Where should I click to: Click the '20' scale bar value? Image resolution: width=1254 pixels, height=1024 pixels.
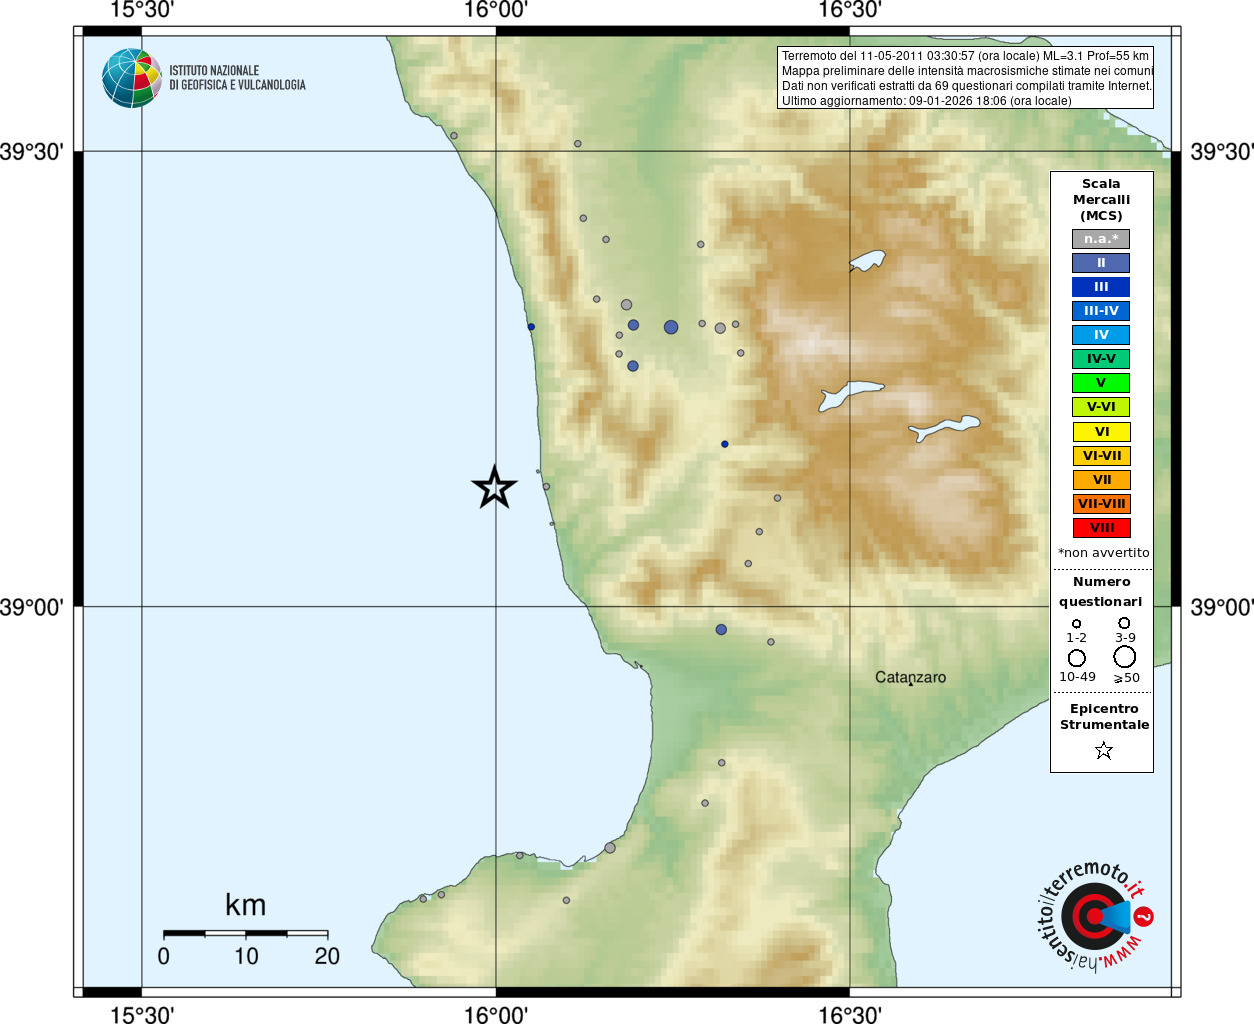(x=327, y=956)
